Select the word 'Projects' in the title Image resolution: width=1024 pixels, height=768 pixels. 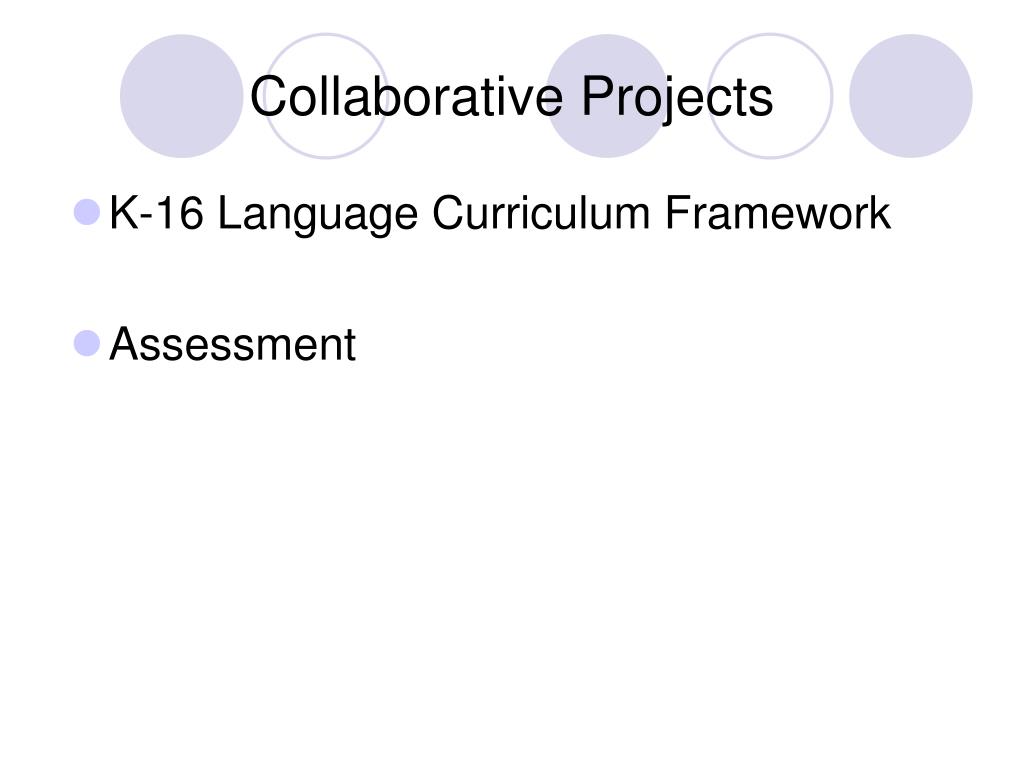677,99
